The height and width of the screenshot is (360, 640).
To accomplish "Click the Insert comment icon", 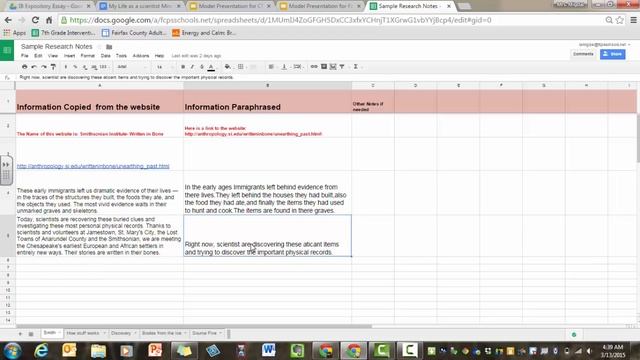I will click(324, 67).
